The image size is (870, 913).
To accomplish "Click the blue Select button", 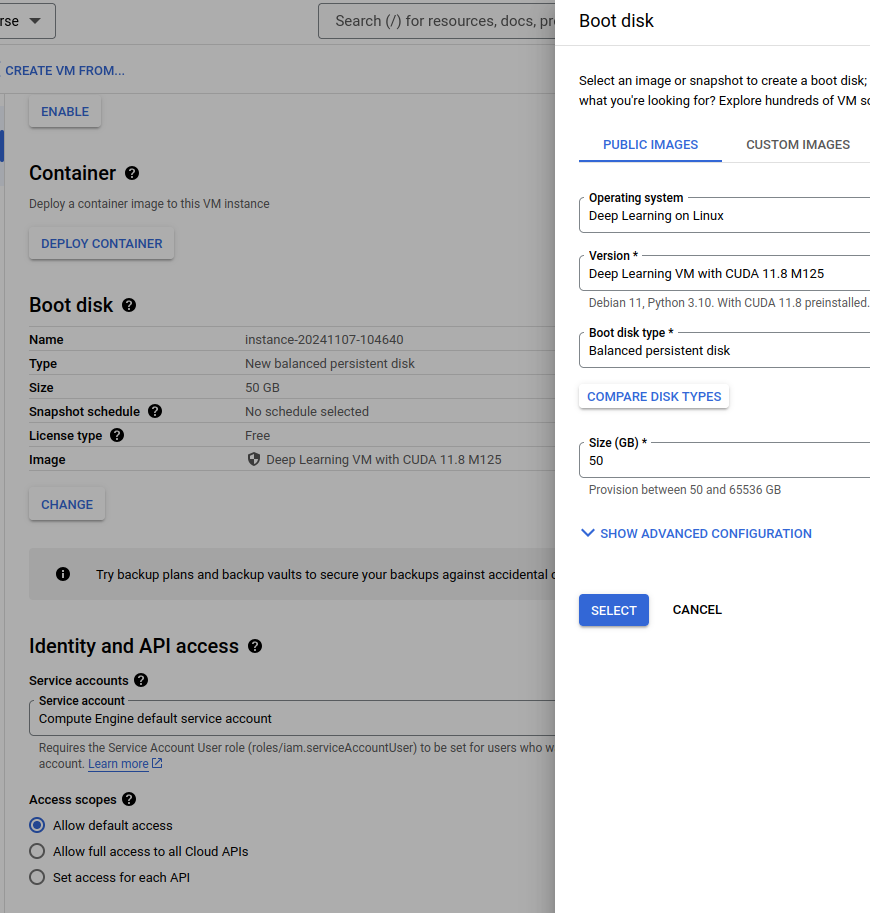I will click(614, 610).
